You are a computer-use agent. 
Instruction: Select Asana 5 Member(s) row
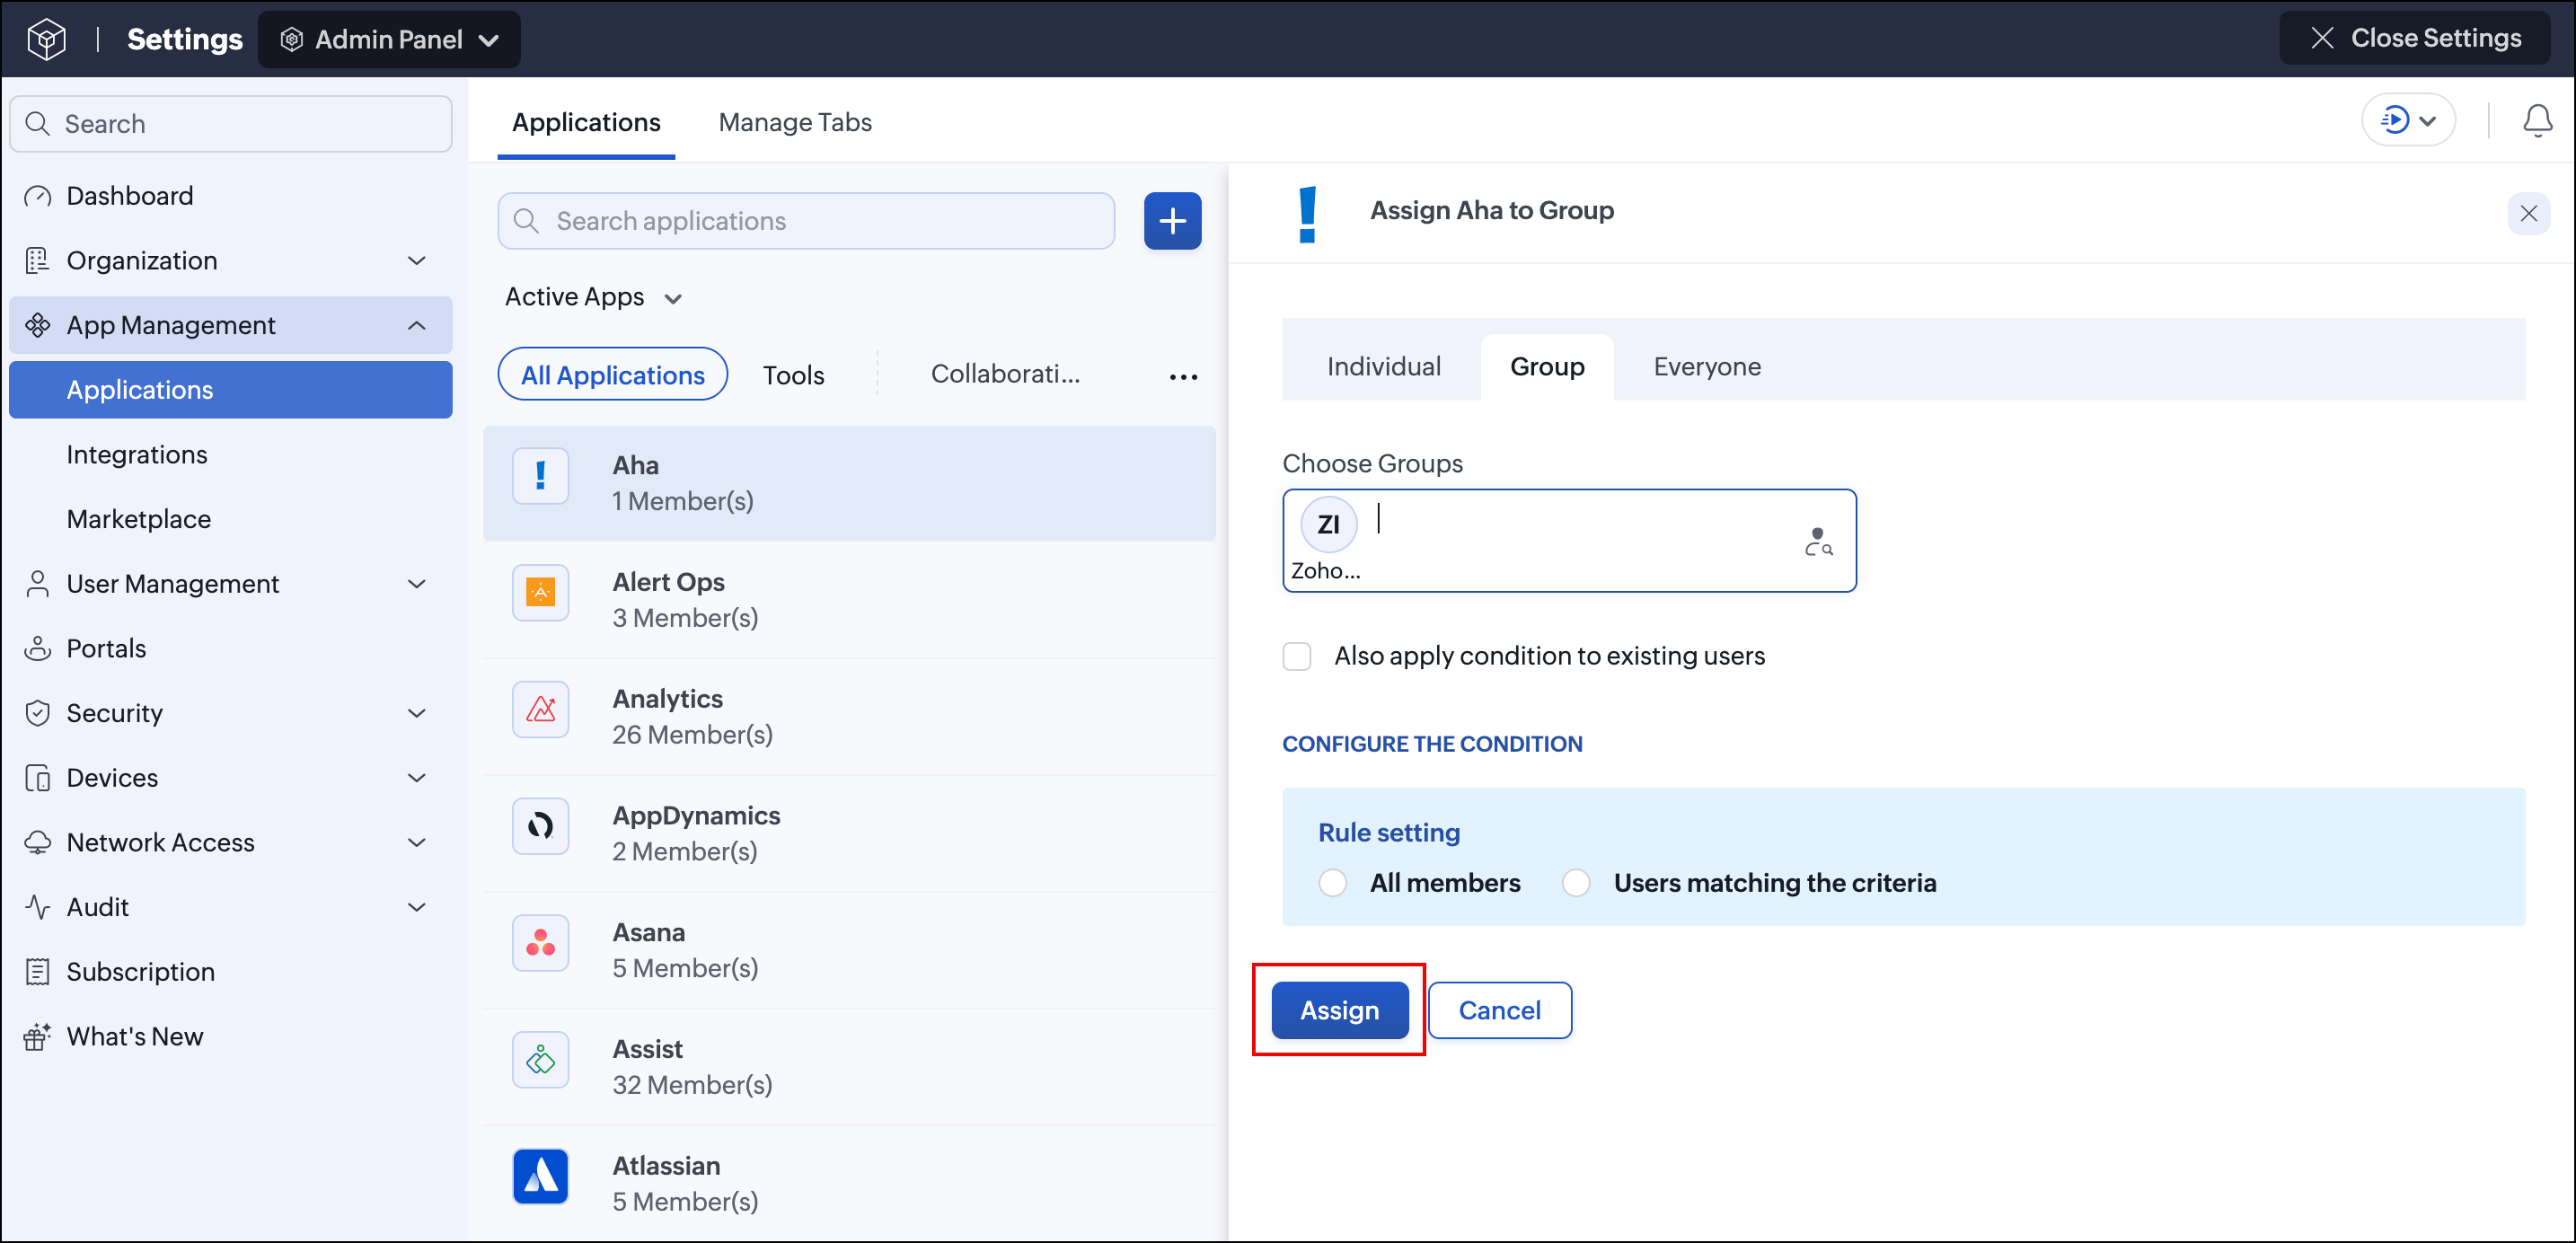849,951
